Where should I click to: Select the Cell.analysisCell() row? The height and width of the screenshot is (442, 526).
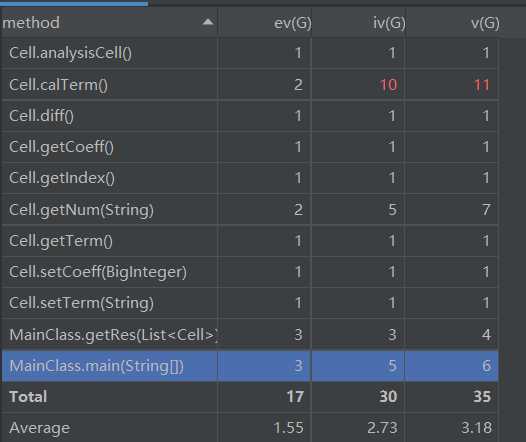(250, 53)
